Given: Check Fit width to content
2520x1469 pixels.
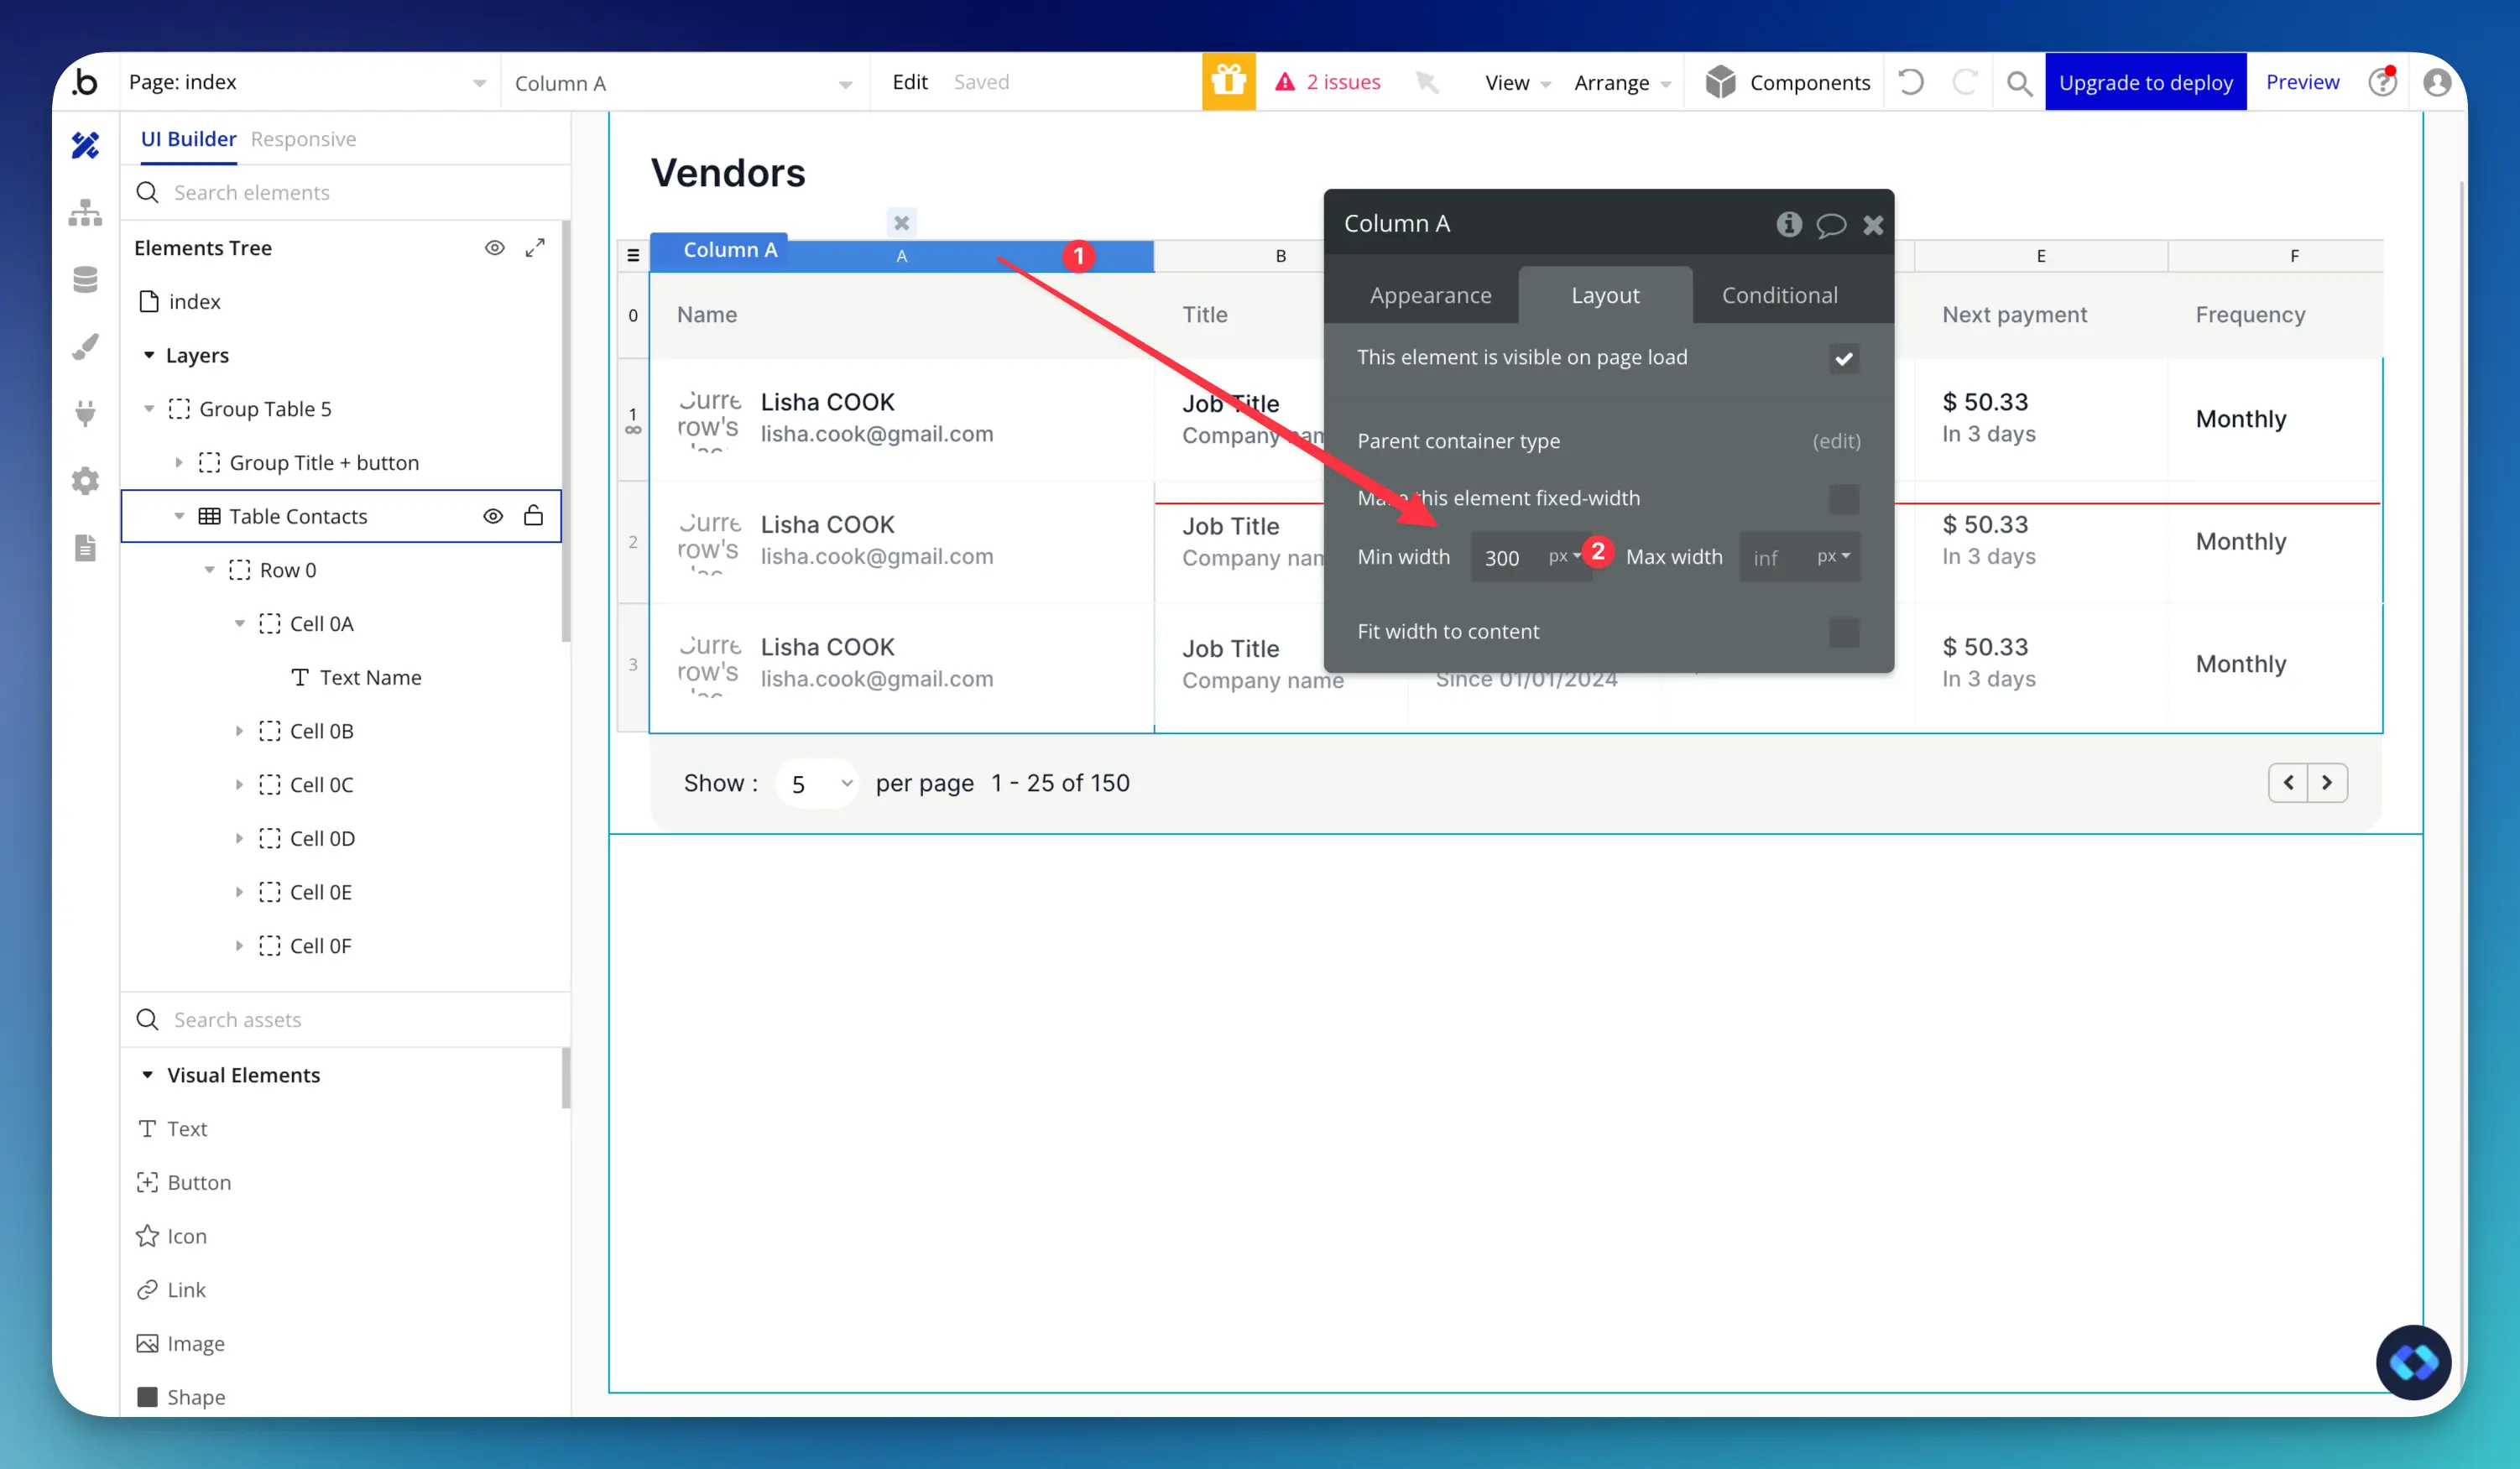Looking at the screenshot, I should (x=1844, y=632).
